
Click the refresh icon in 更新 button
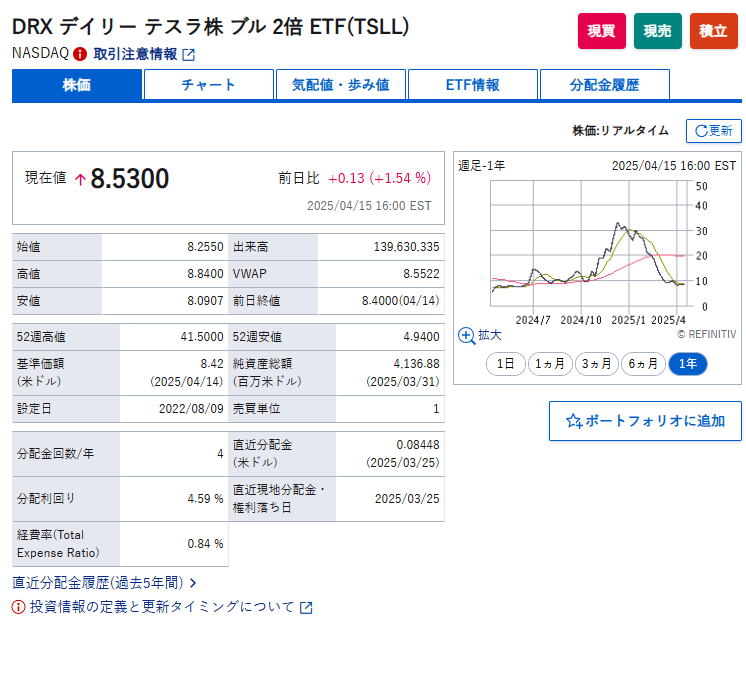[701, 131]
